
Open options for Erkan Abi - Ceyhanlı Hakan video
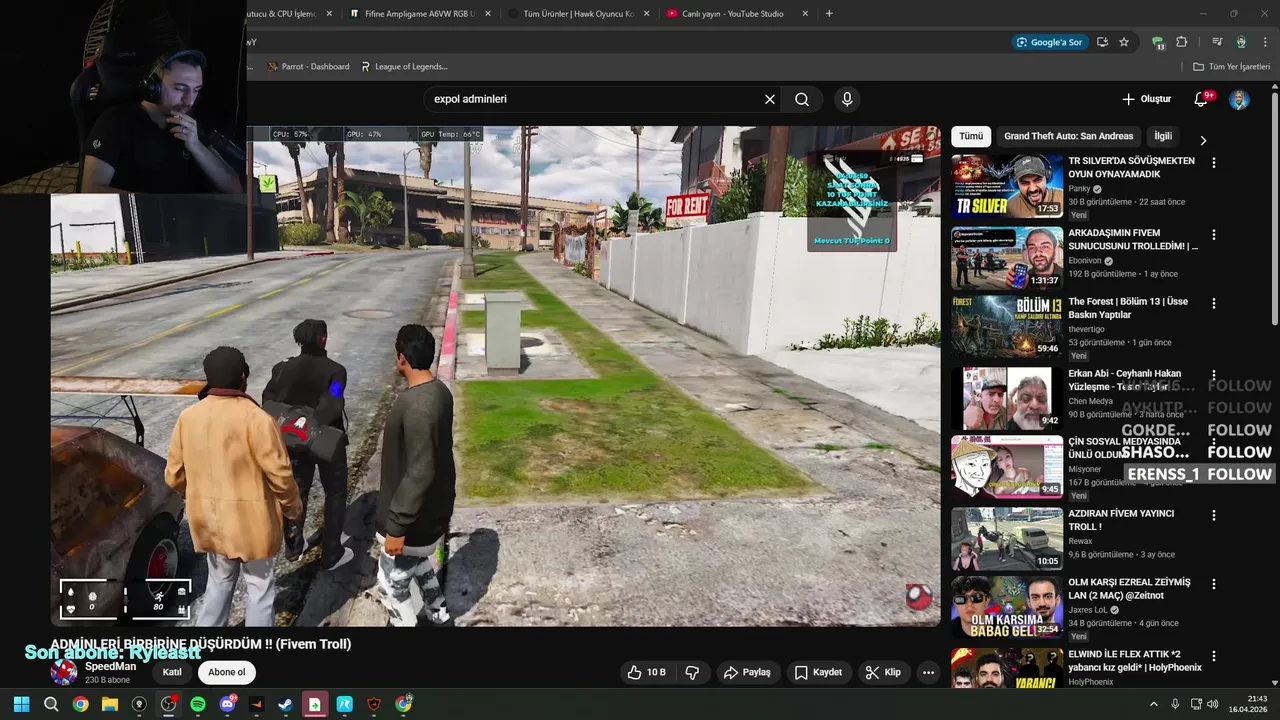1214,376
